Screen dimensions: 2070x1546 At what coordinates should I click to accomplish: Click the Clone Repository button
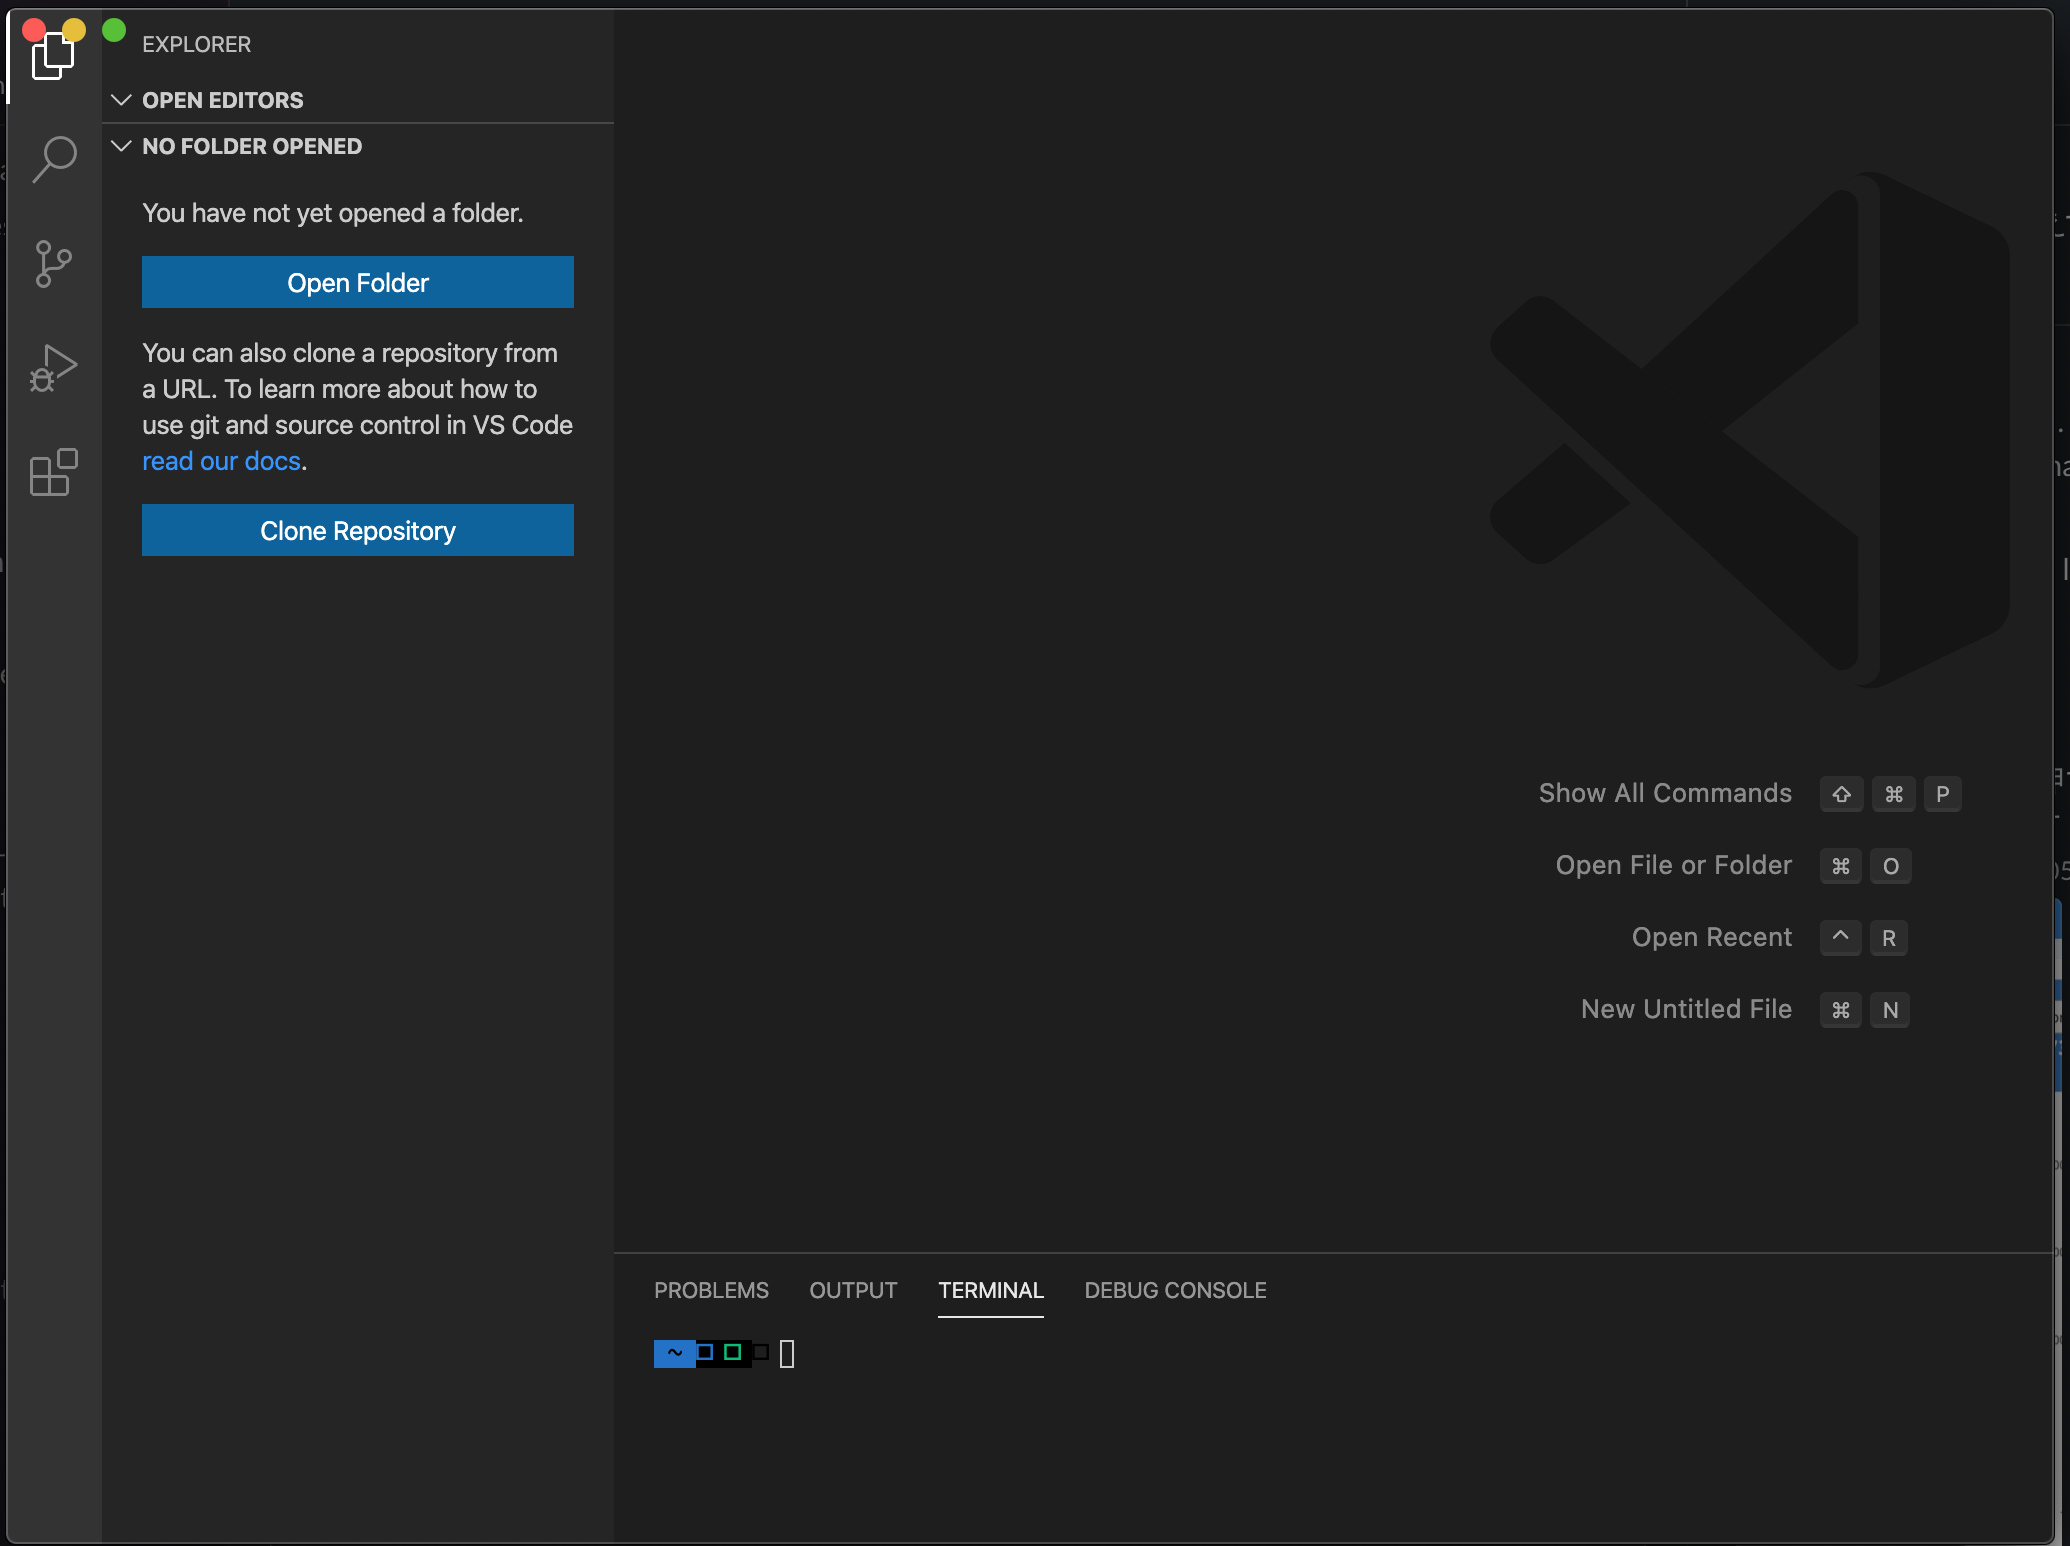click(358, 530)
